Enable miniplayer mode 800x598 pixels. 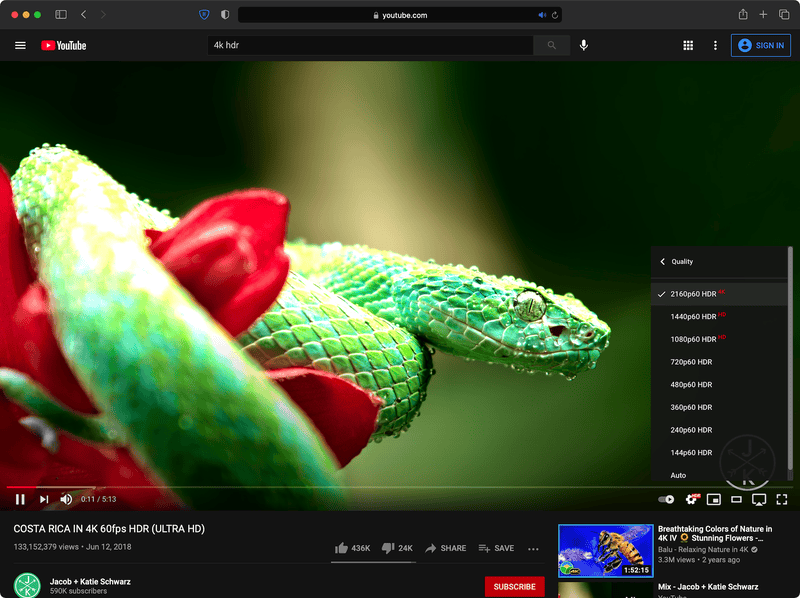point(714,499)
